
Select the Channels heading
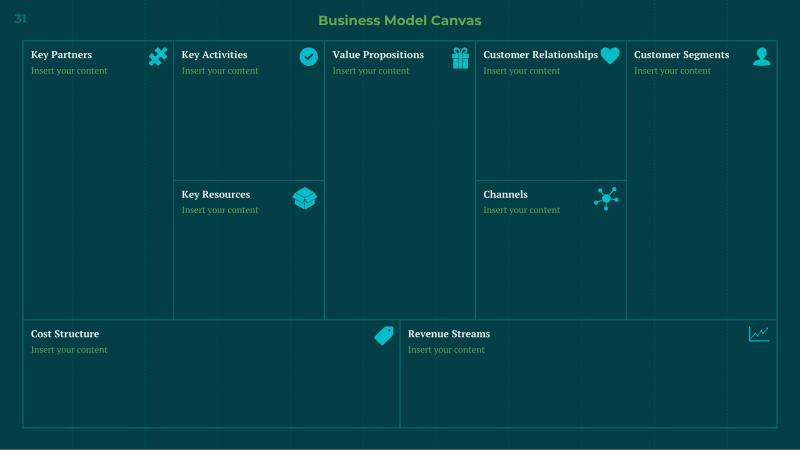(x=506, y=194)
